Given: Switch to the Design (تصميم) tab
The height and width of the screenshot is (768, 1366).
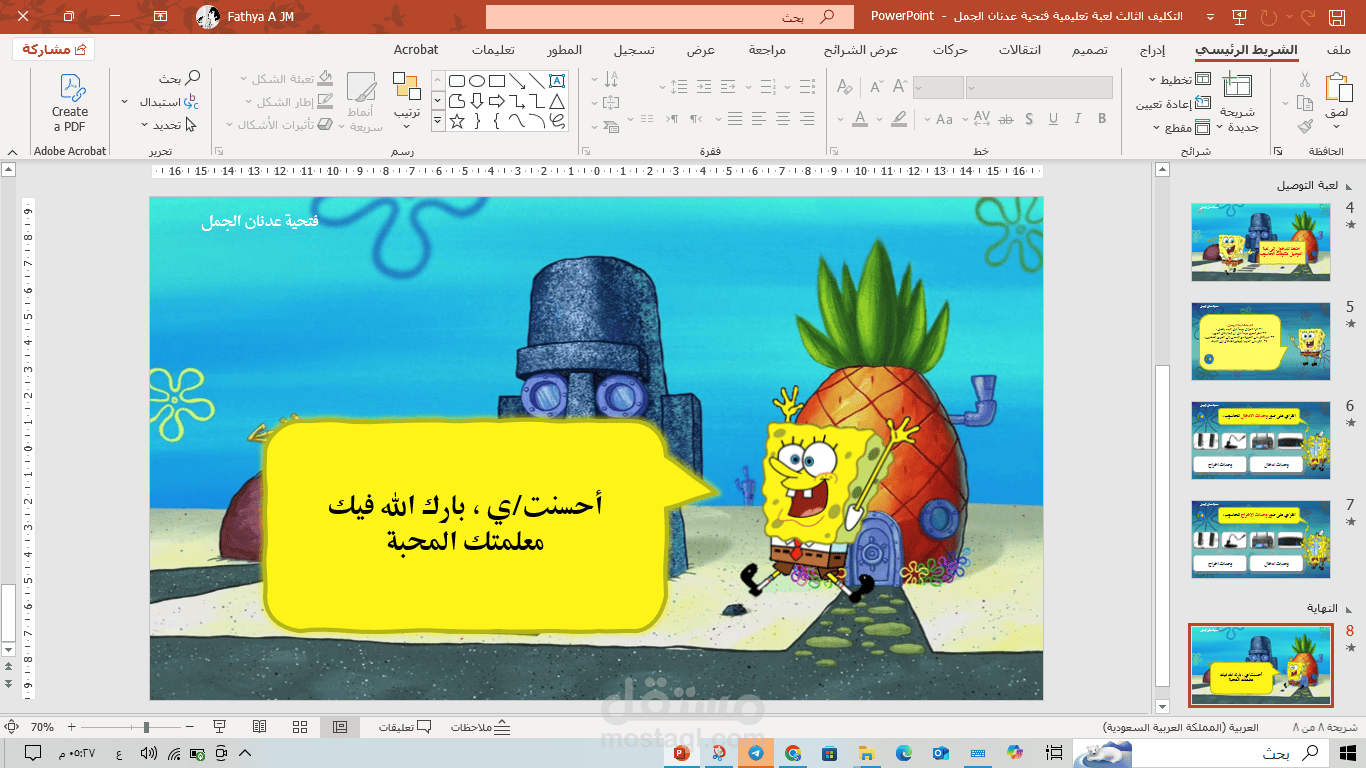Looking at the screenshot, I should [1091, 50].
